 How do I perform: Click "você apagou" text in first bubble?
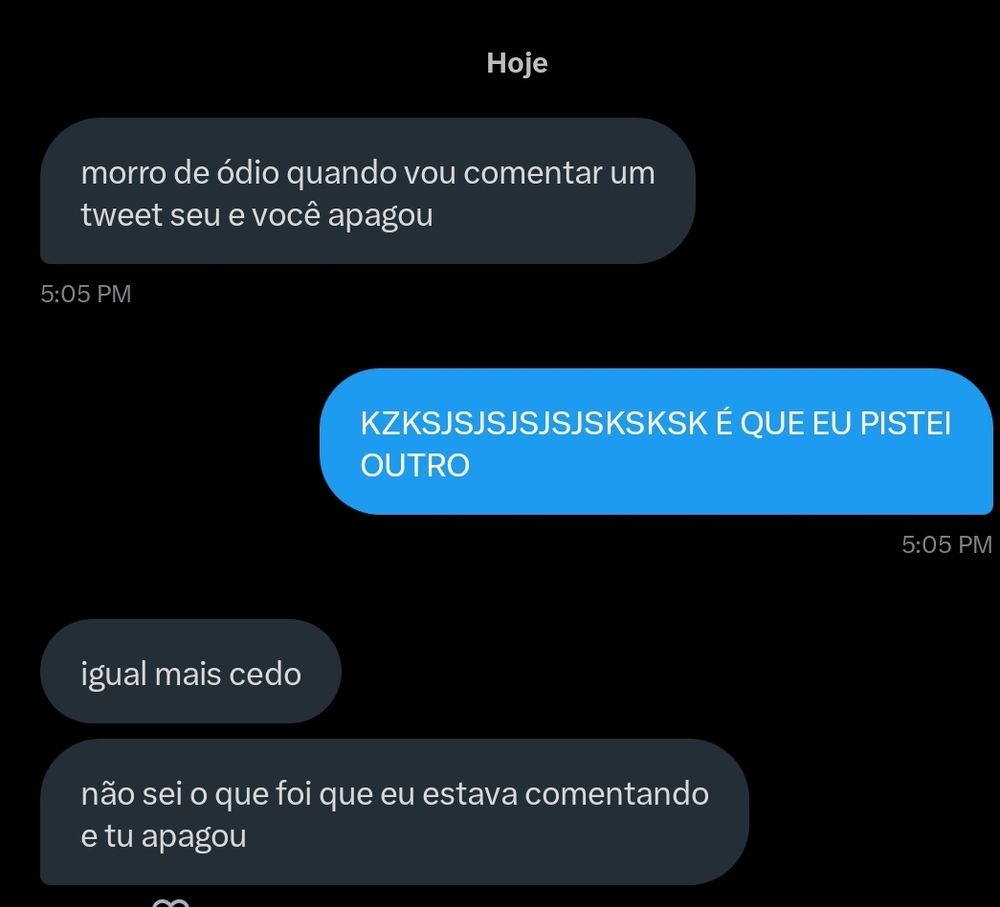[x=342, y=216]
